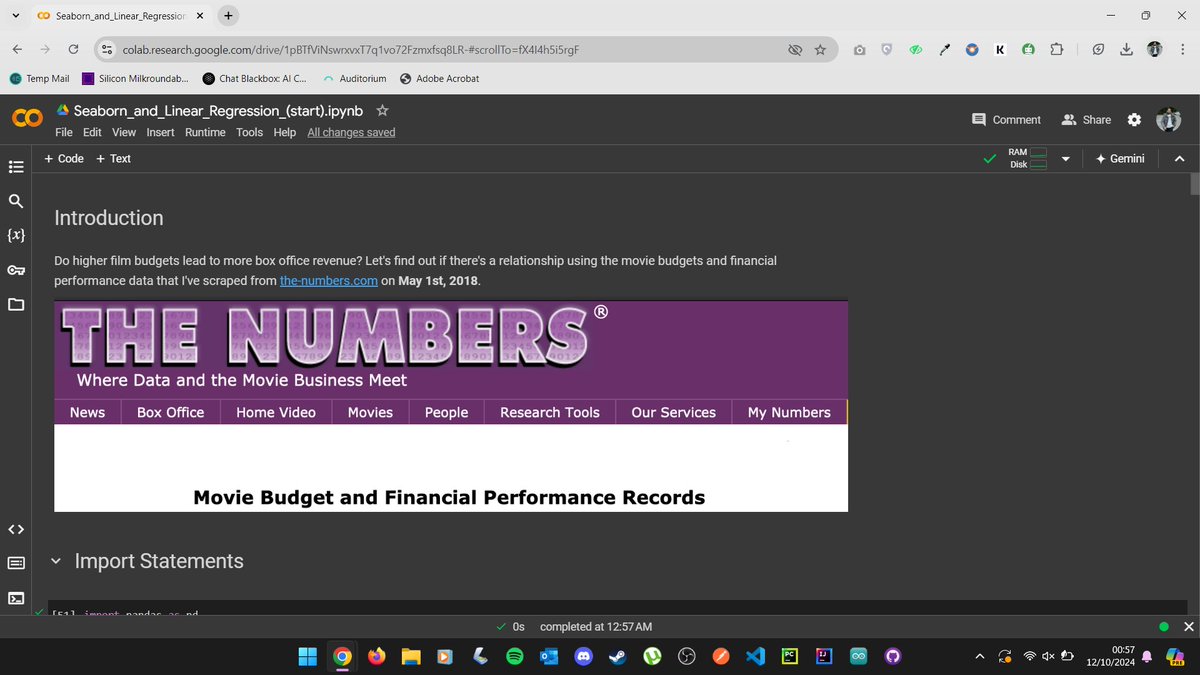Launch Visual Studio Code from taskbar
Screen dimensions: 1200x675
pos(755,656)
